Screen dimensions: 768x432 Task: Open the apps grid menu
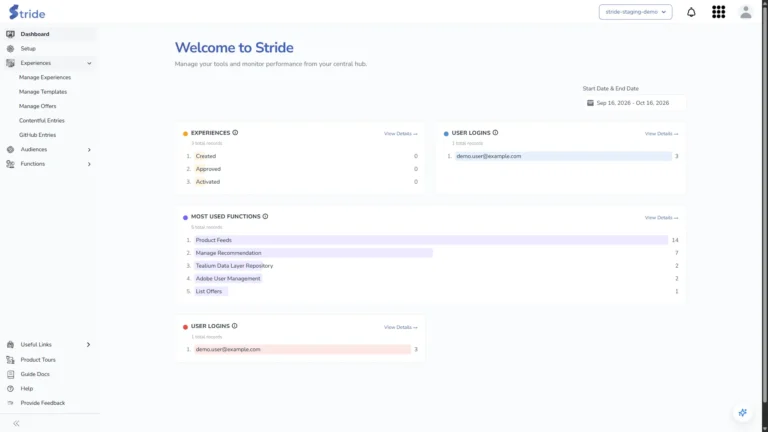click(x=719, y=12)
